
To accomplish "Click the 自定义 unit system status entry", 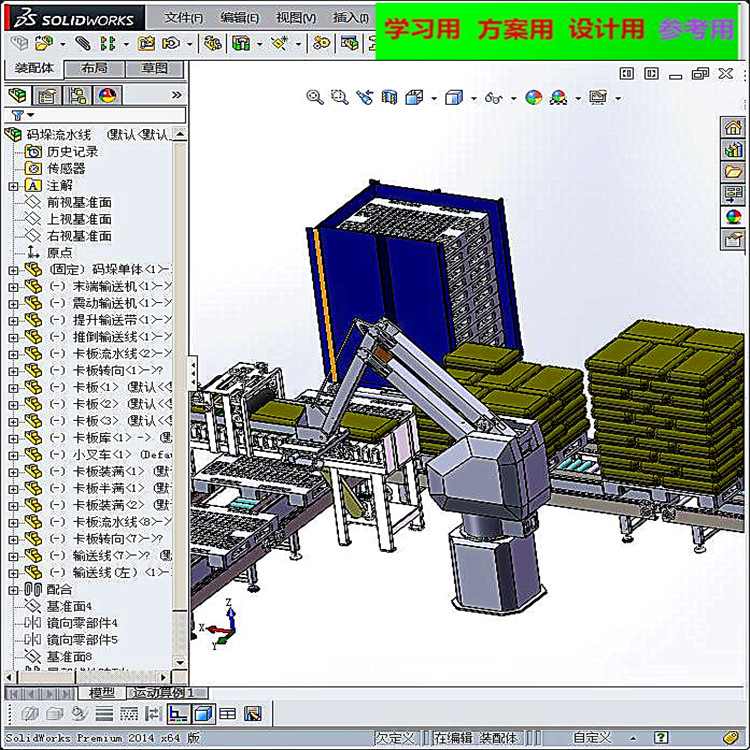I will tap(592, 738).
